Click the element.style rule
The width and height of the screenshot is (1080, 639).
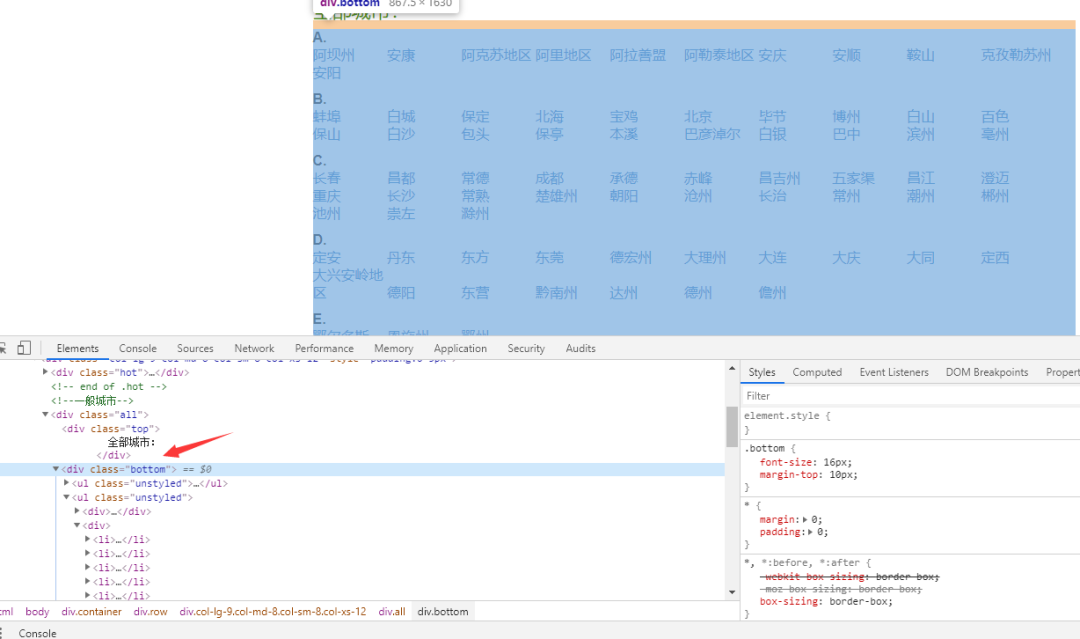pyautogui.click(x=787, y=416)
